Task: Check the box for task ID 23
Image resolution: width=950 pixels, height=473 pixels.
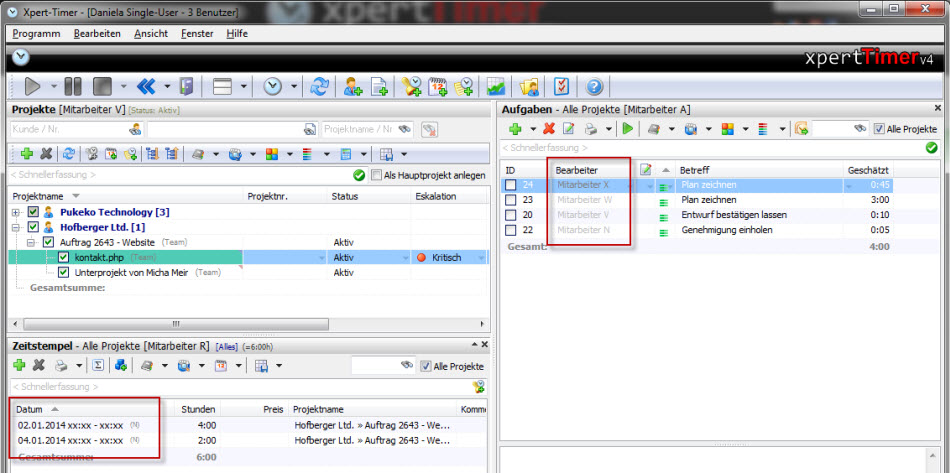Action: tap(511, 200)
